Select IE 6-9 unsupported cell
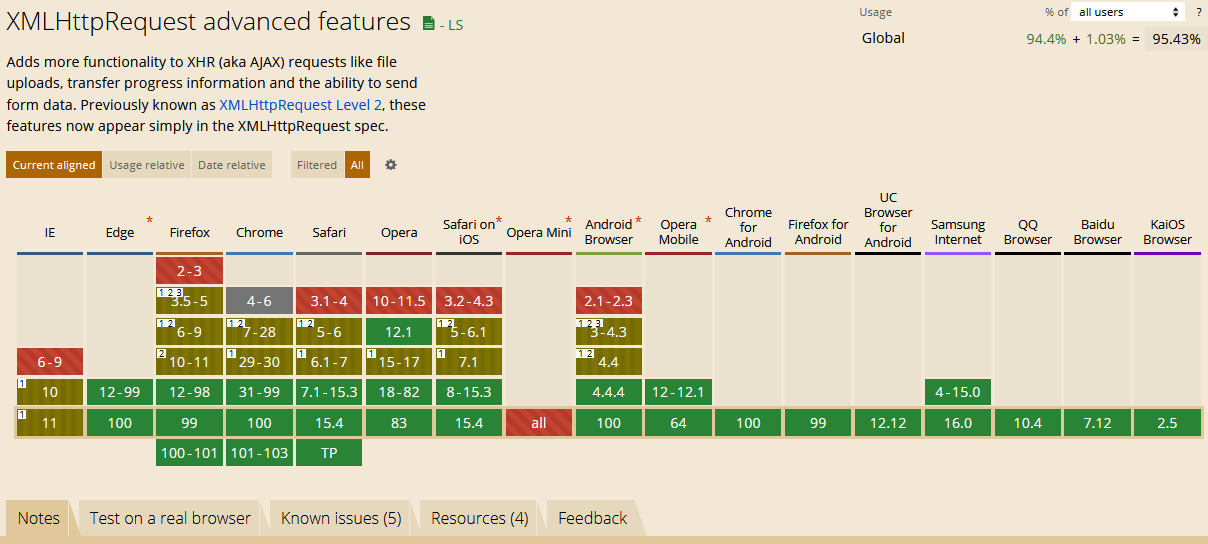 click(50, 362)
